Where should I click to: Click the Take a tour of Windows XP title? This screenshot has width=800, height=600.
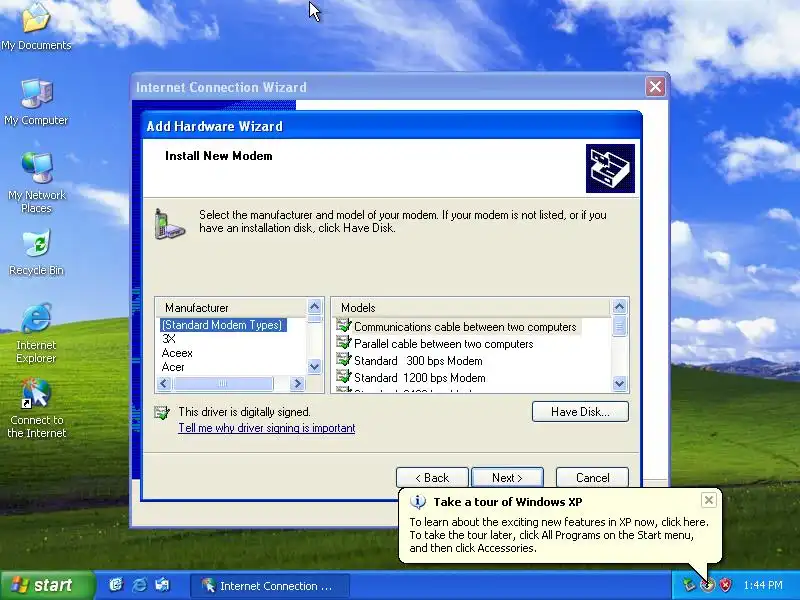[x=508, y=502]
